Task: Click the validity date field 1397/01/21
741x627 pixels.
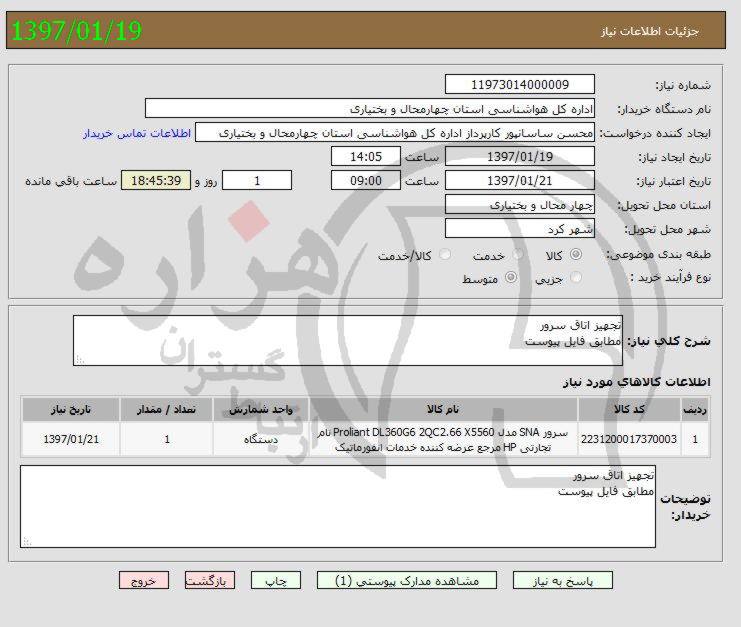Action: pos(520,180)
